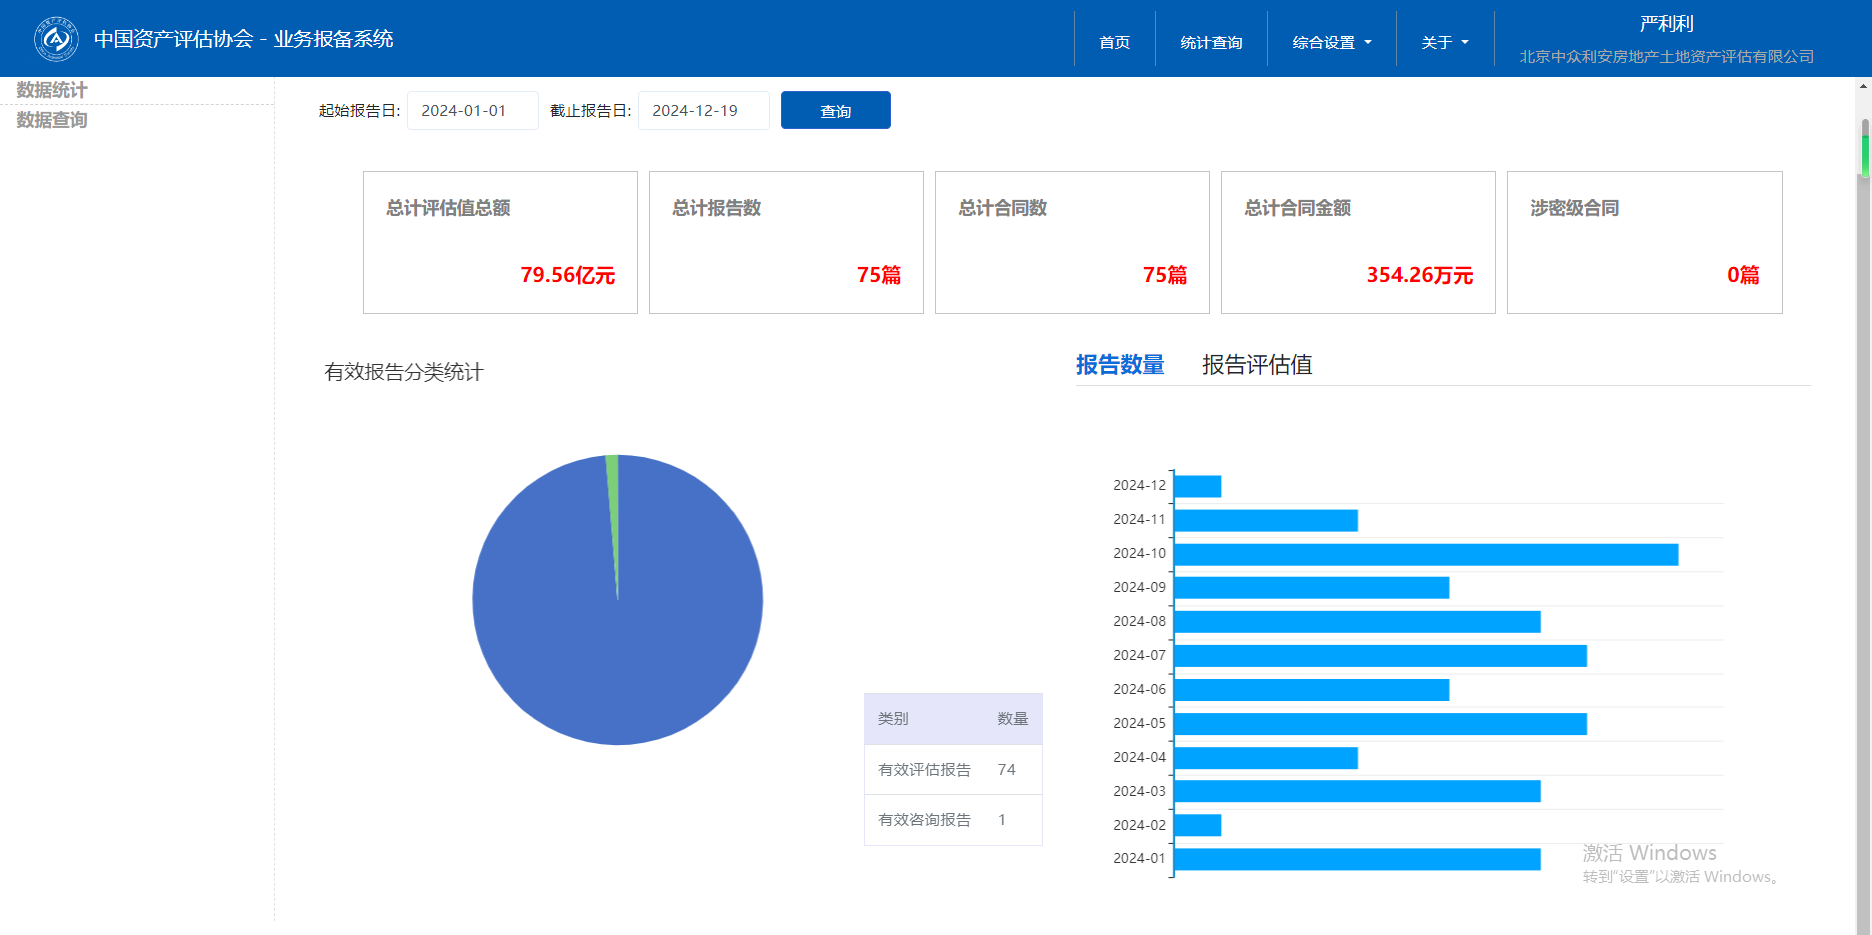Expand the 综合设置 dropdown menu

1331,42
